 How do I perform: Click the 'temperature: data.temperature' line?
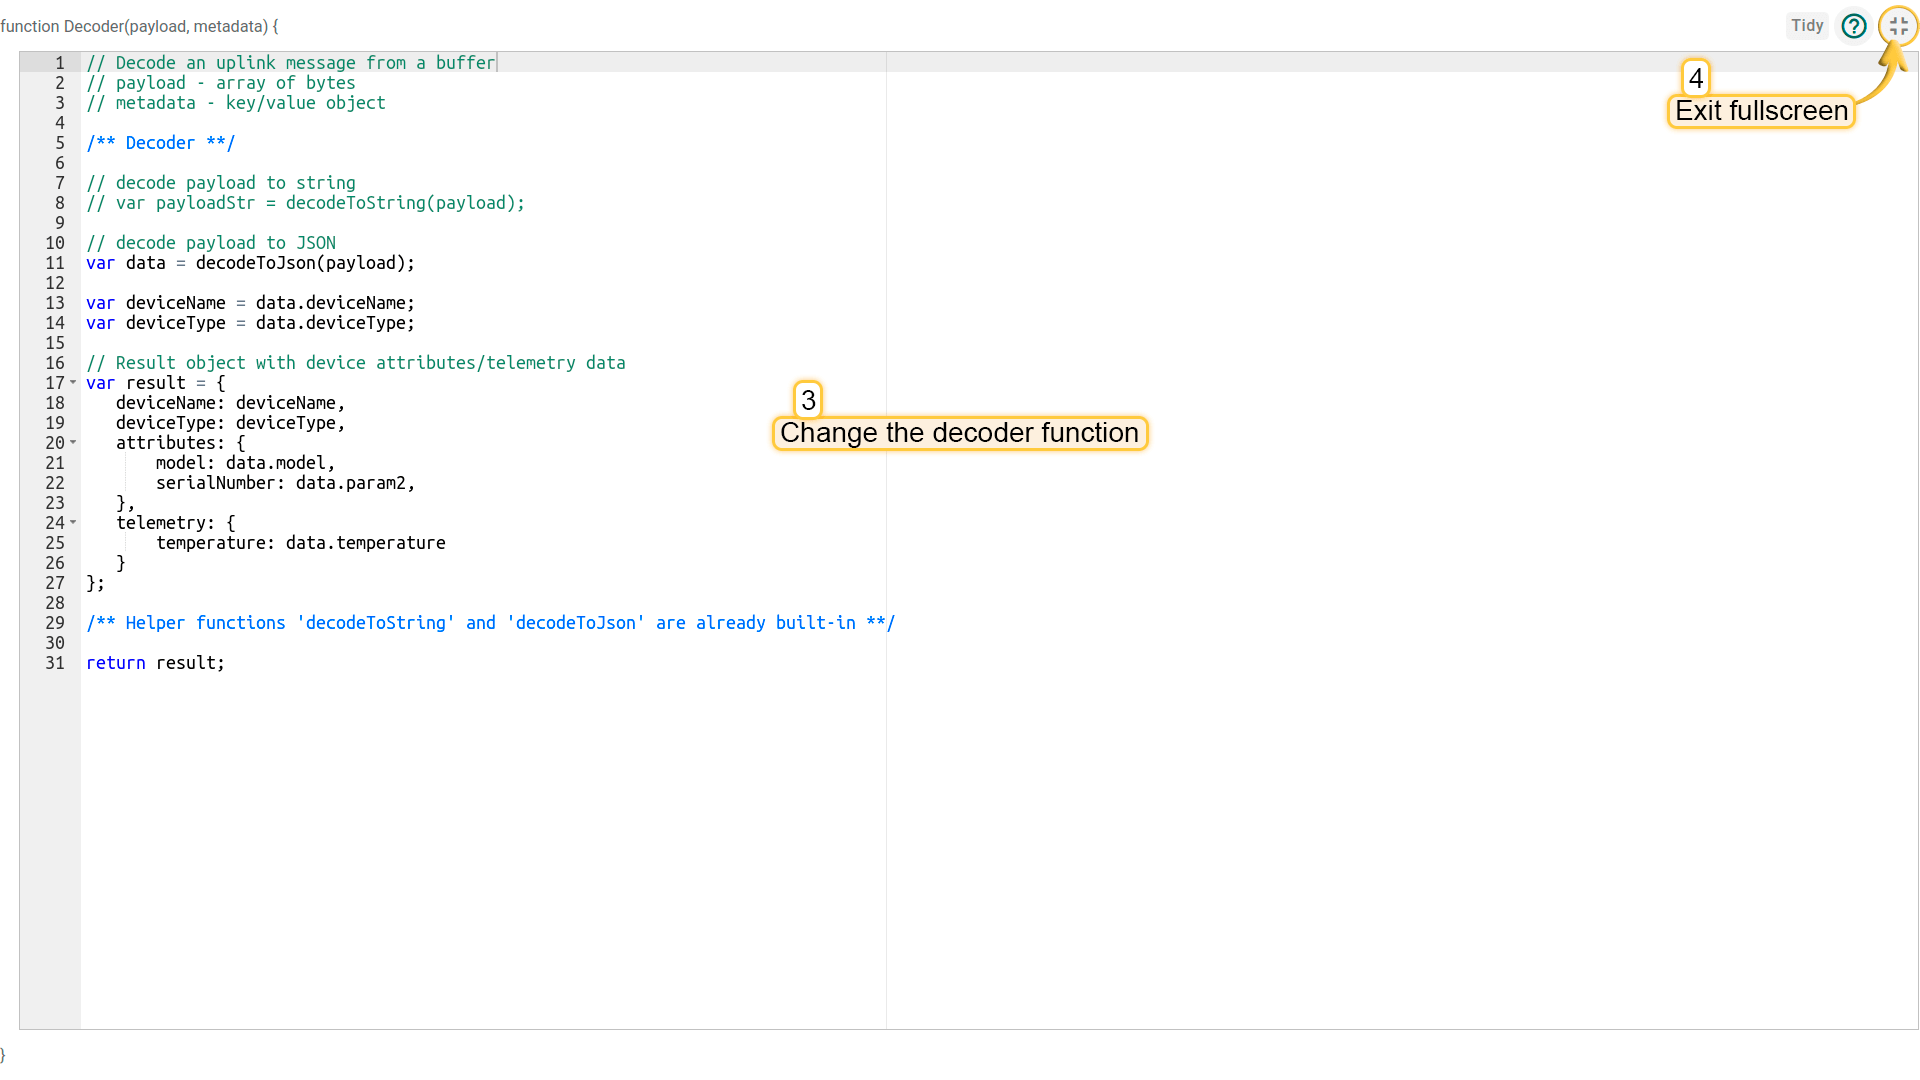300,543
